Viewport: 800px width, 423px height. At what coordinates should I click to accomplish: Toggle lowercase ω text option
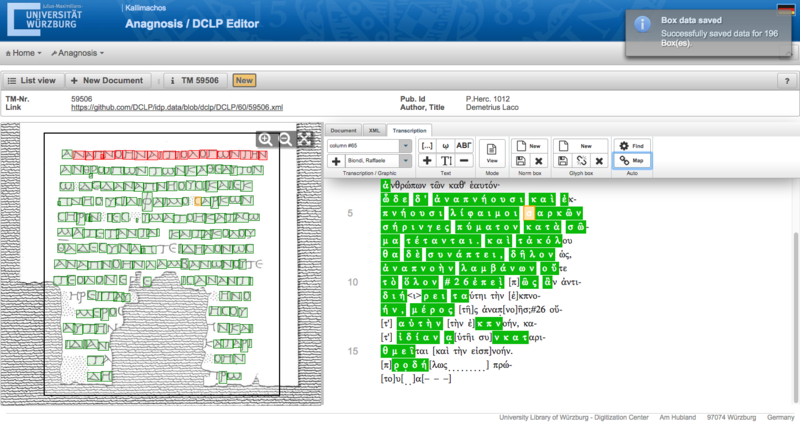[445, 146]
